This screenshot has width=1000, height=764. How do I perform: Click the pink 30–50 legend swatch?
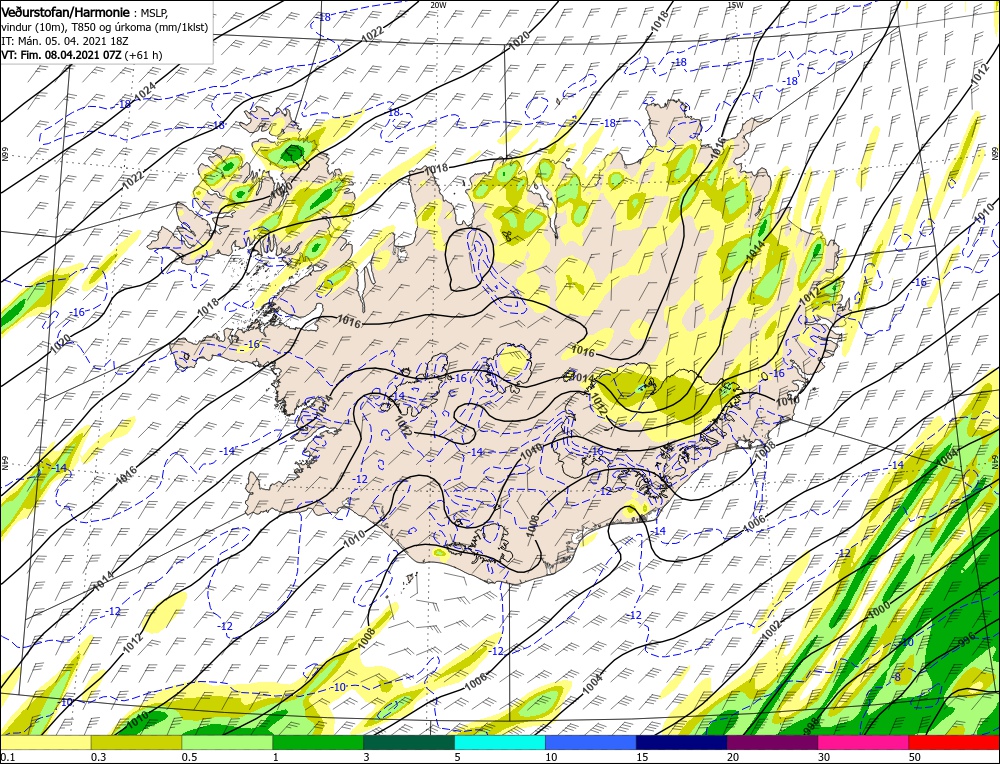(864, 742)
